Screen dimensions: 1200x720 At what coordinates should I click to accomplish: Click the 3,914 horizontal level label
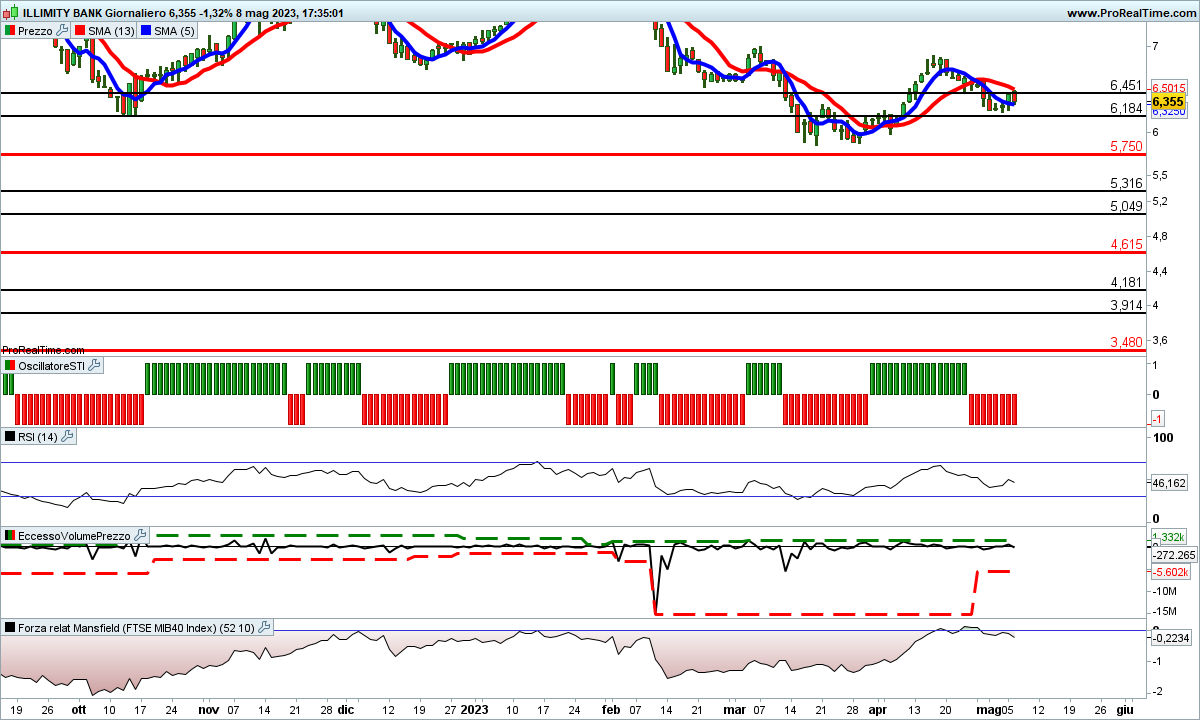(x=1126, y=305)
